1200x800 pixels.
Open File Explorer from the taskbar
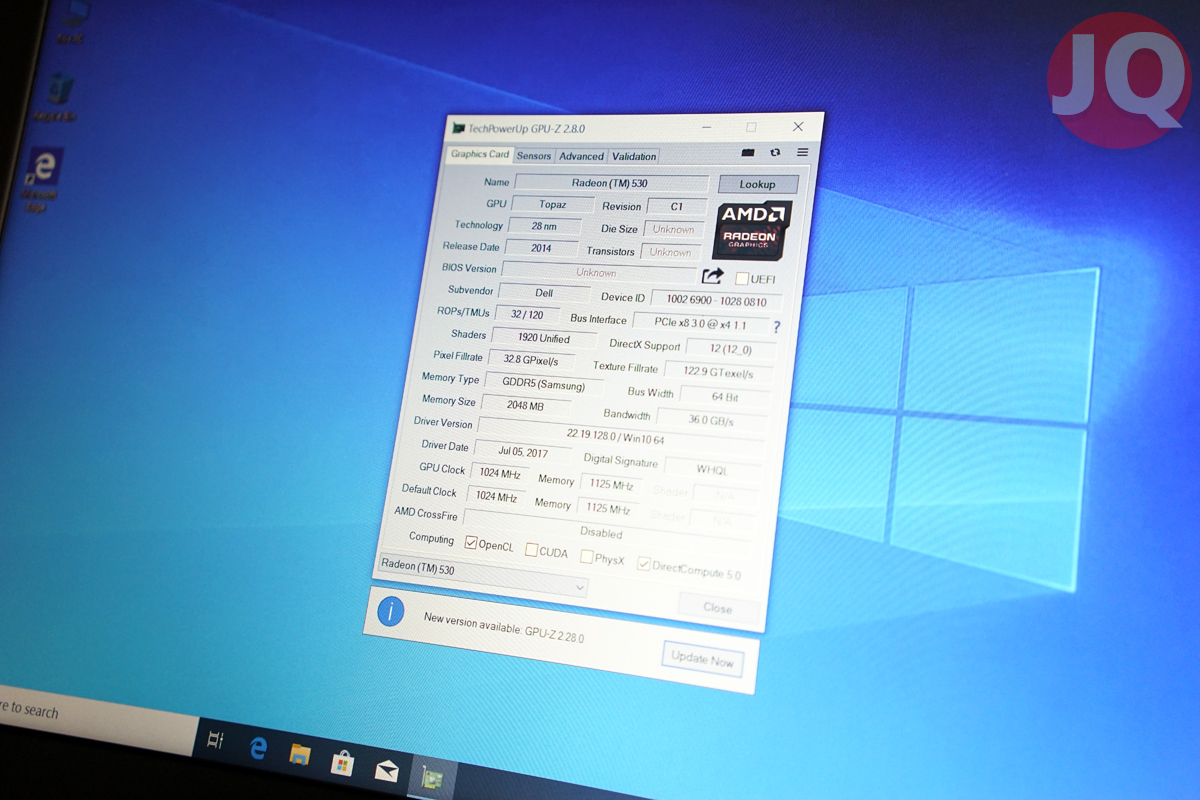(x=300, y=753)
